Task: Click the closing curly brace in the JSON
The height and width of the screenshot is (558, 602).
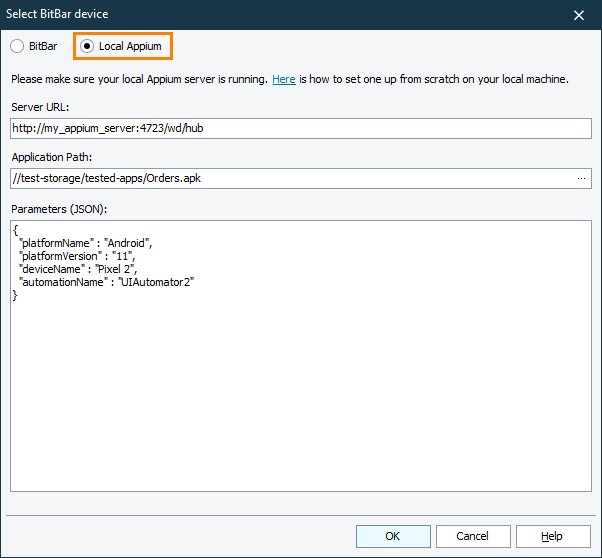Action: coord(16,295)
